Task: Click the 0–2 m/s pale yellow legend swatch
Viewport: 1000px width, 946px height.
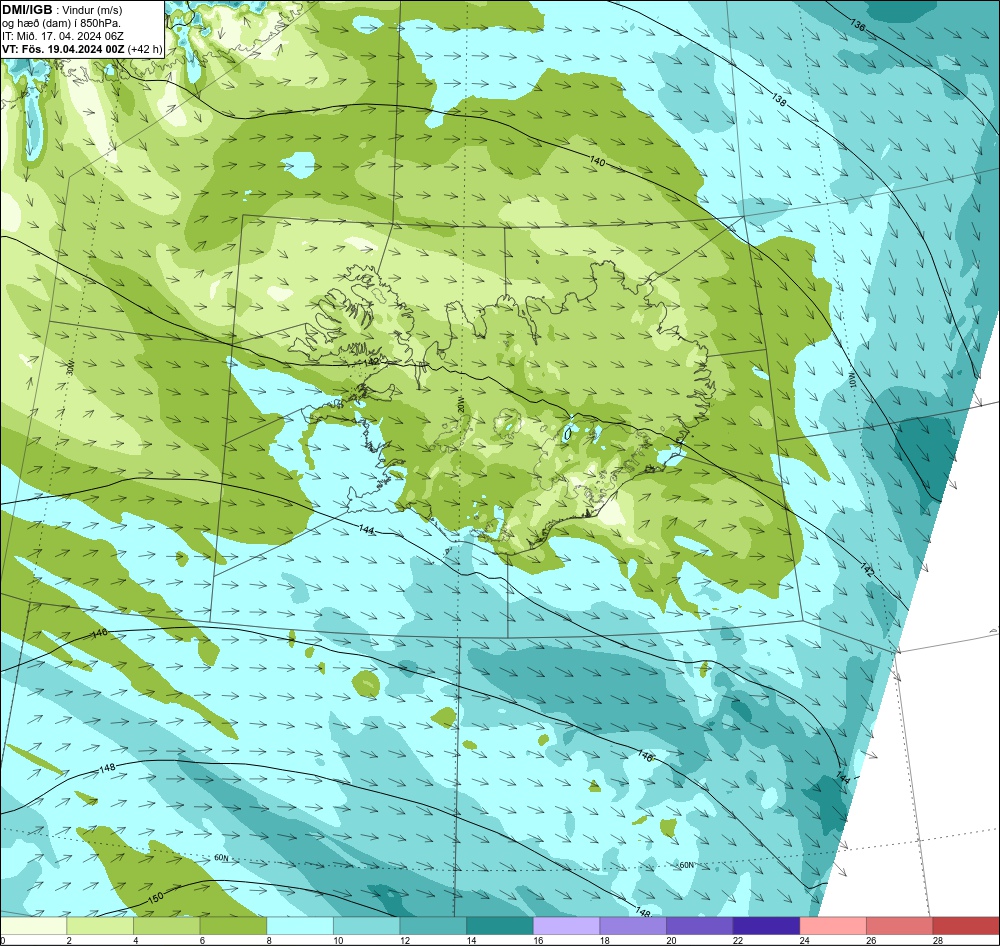Action: pos(33,926)
